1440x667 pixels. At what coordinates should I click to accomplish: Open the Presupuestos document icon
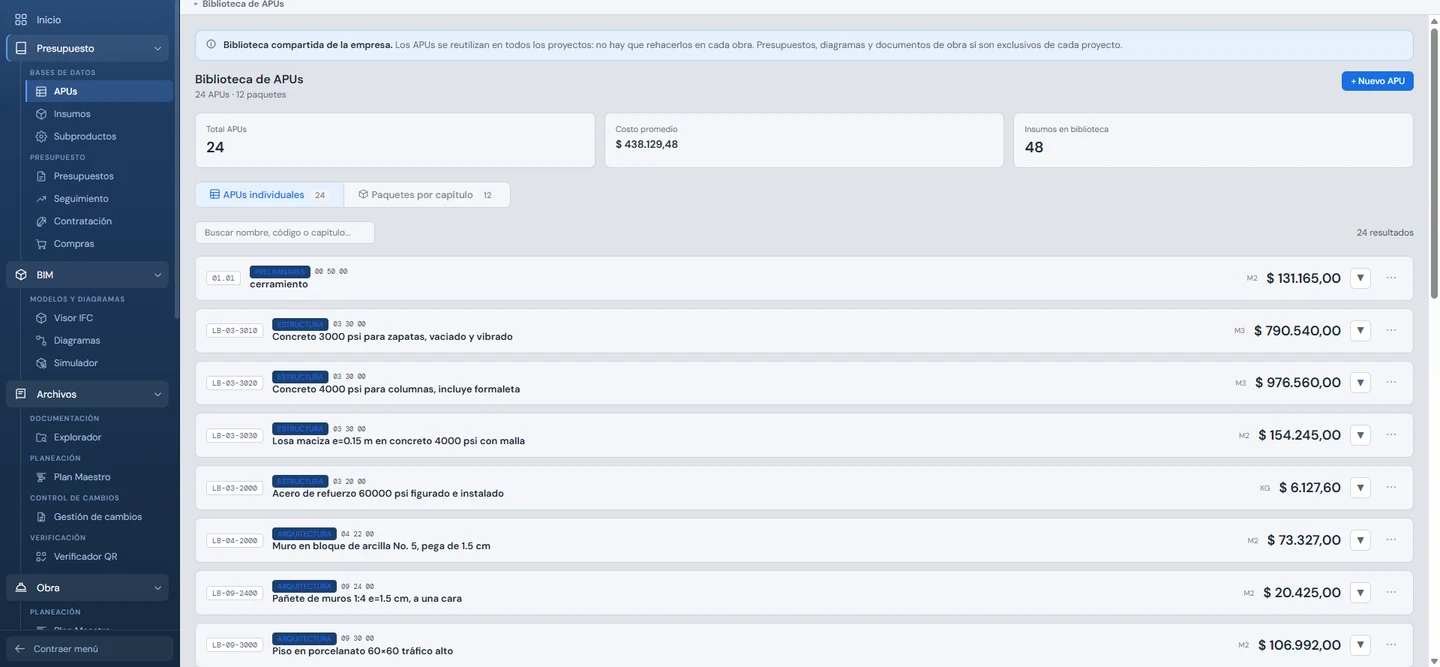[x=41, y=176]
